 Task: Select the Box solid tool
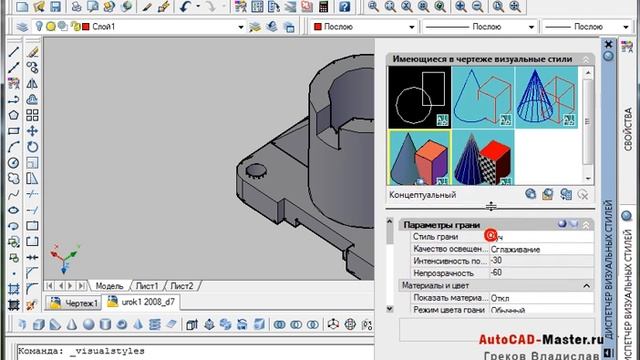(x=39, y=324)
